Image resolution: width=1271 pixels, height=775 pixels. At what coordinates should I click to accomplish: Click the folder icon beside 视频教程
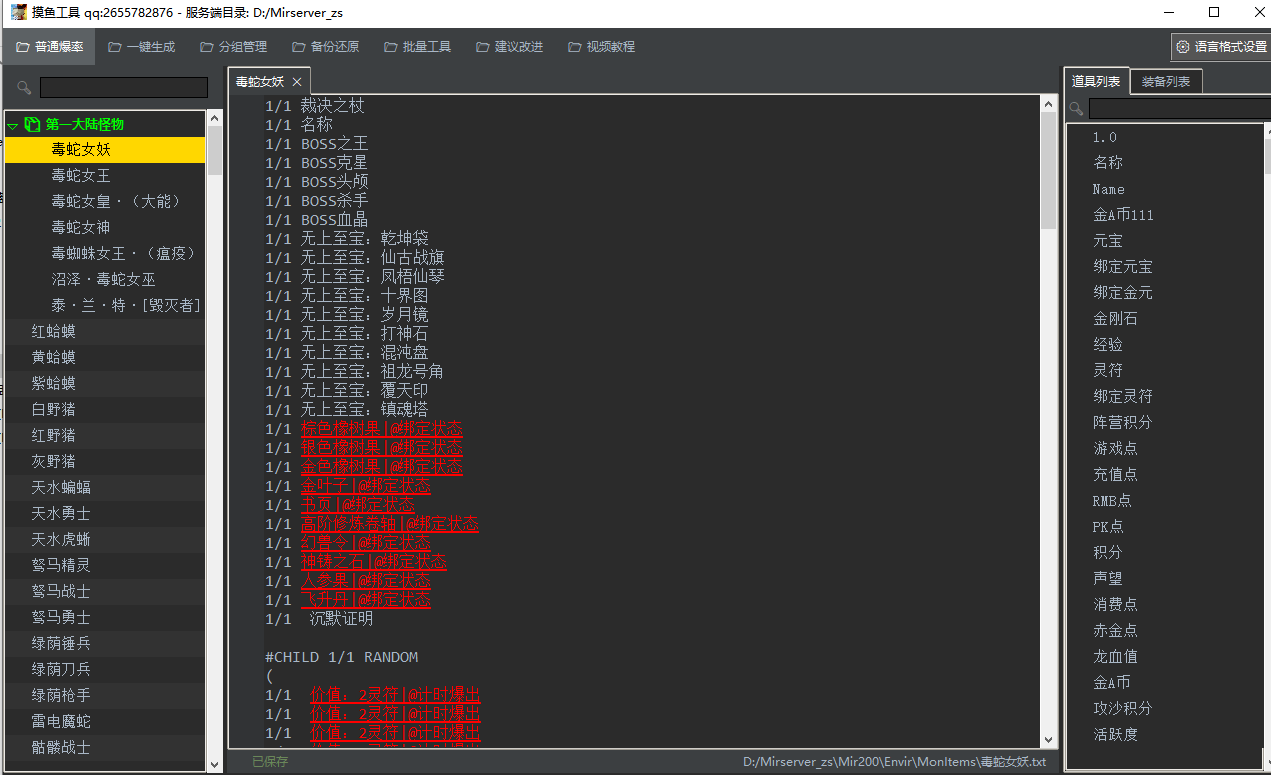[x=575, y=47]
